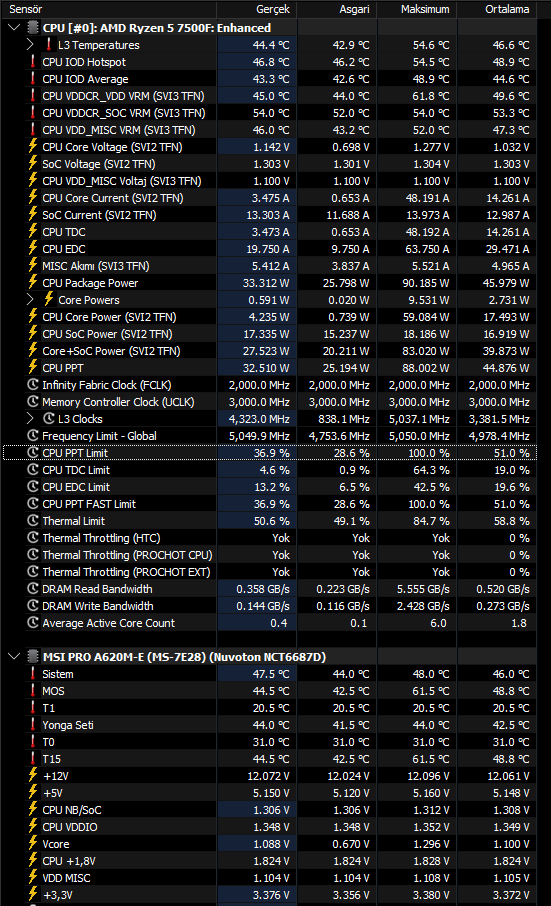Viewport: 551px width, 906px height.
Task: Select the CPU VDD_MISC Voltaj row
Action: coord(269,181)
